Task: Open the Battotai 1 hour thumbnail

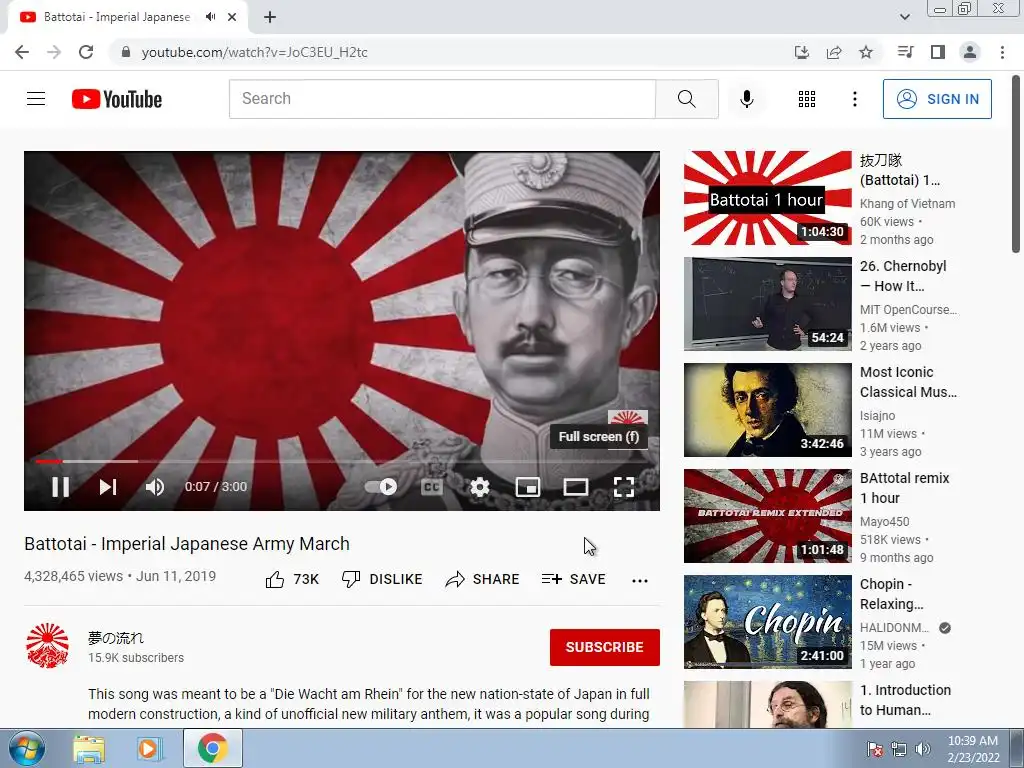Action: [x=767, y=198]
